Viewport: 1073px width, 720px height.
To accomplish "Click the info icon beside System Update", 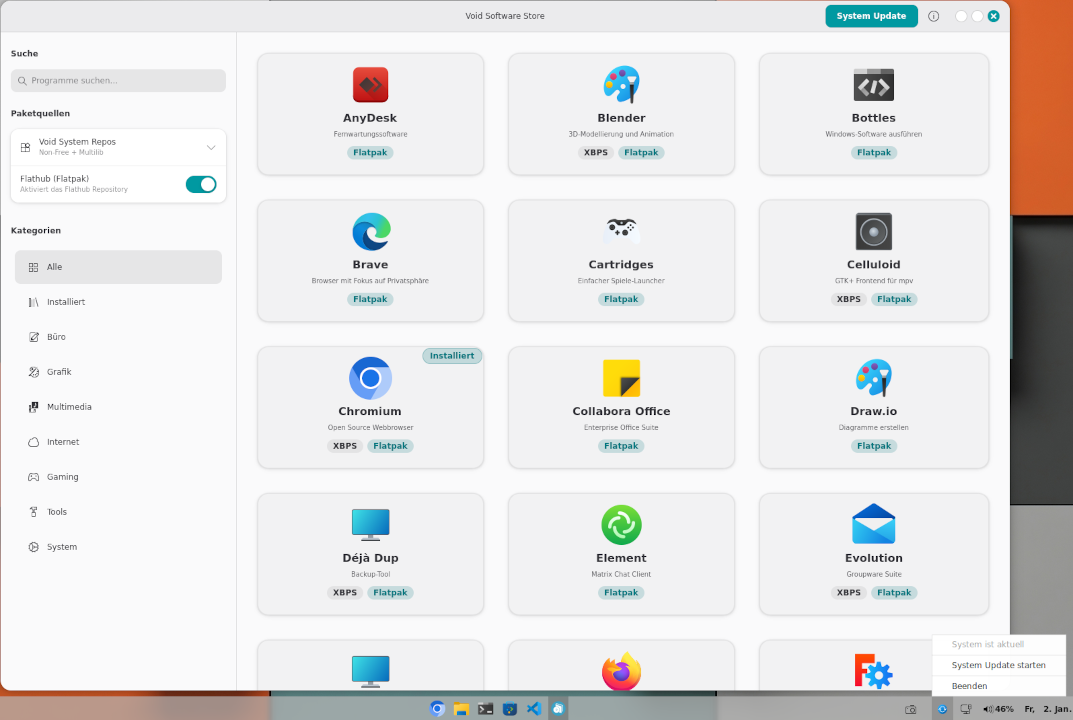I will point(933,16).
